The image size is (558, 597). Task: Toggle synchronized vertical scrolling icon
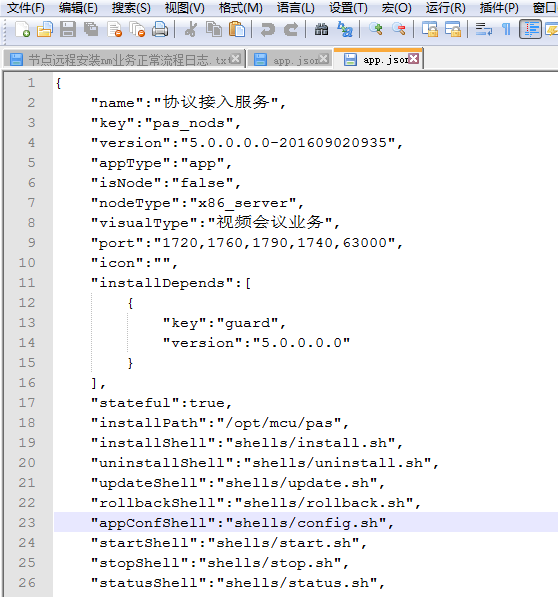[x=430, y=29]
